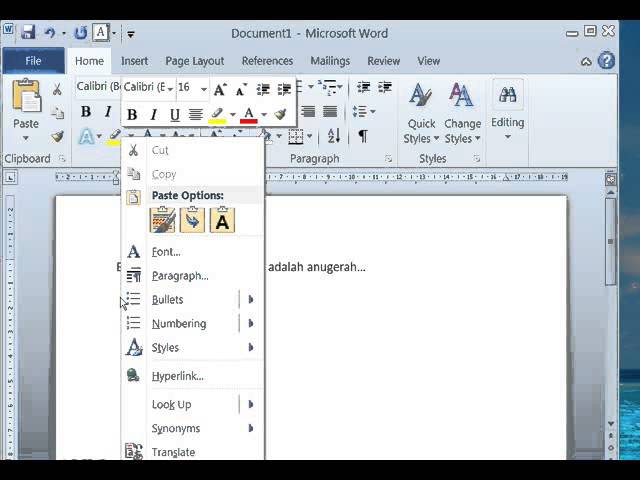
Task: Click ribbon Increase Indent icon
Action: 384,87
